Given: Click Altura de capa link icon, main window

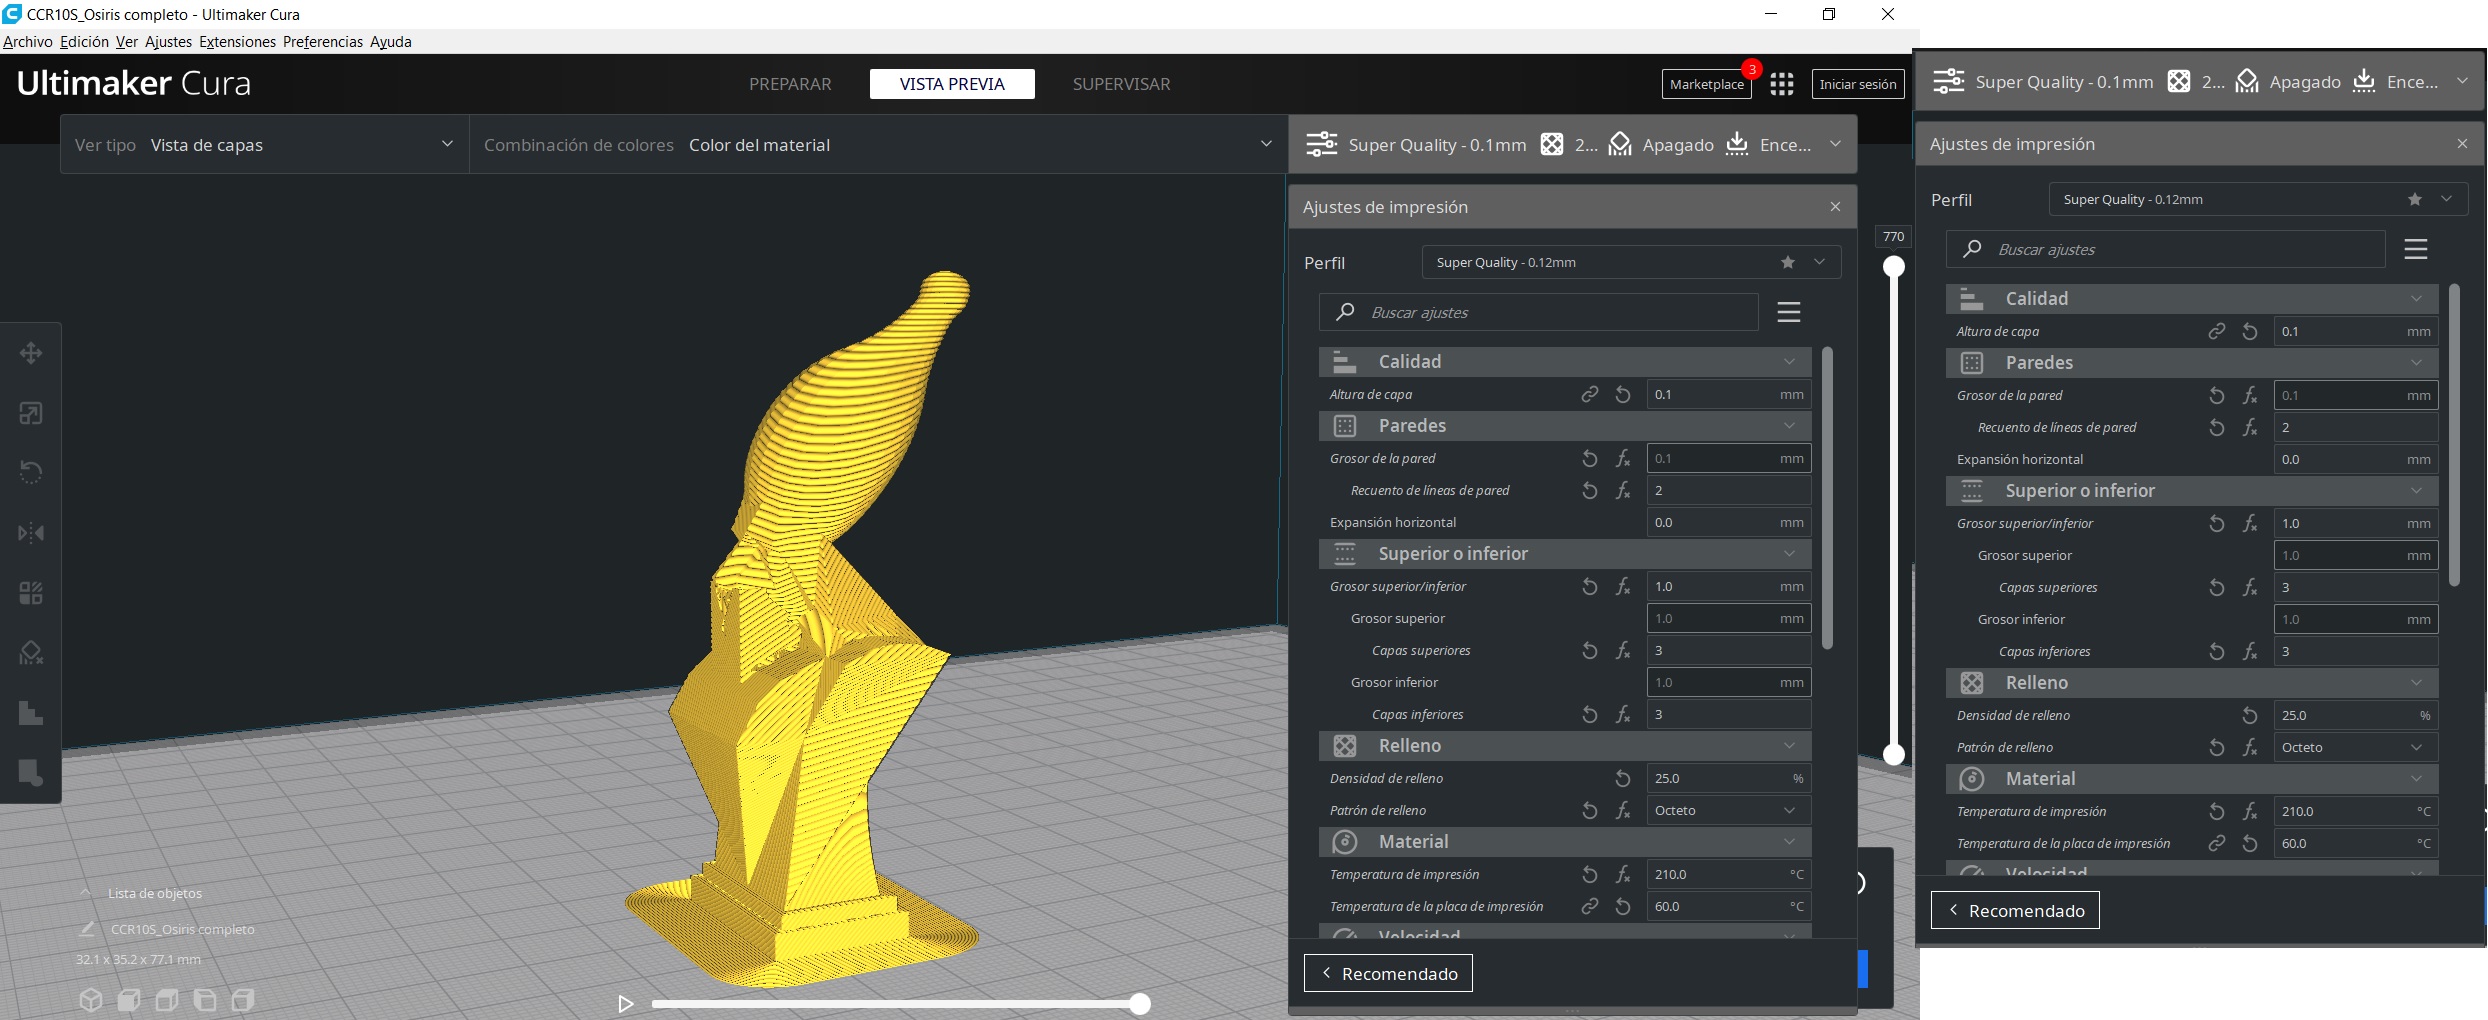Looking at the screenshot, I should pos(1589,394).
